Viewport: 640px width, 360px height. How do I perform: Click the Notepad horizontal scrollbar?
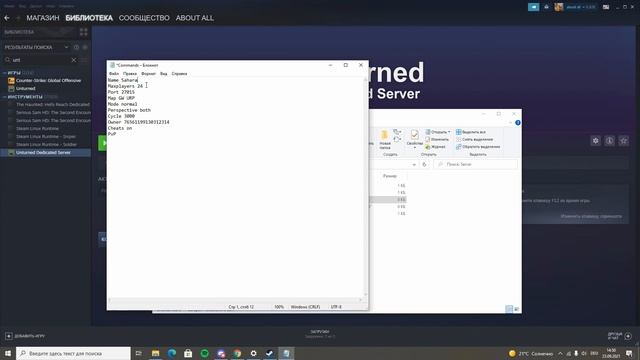click(235, 300)
